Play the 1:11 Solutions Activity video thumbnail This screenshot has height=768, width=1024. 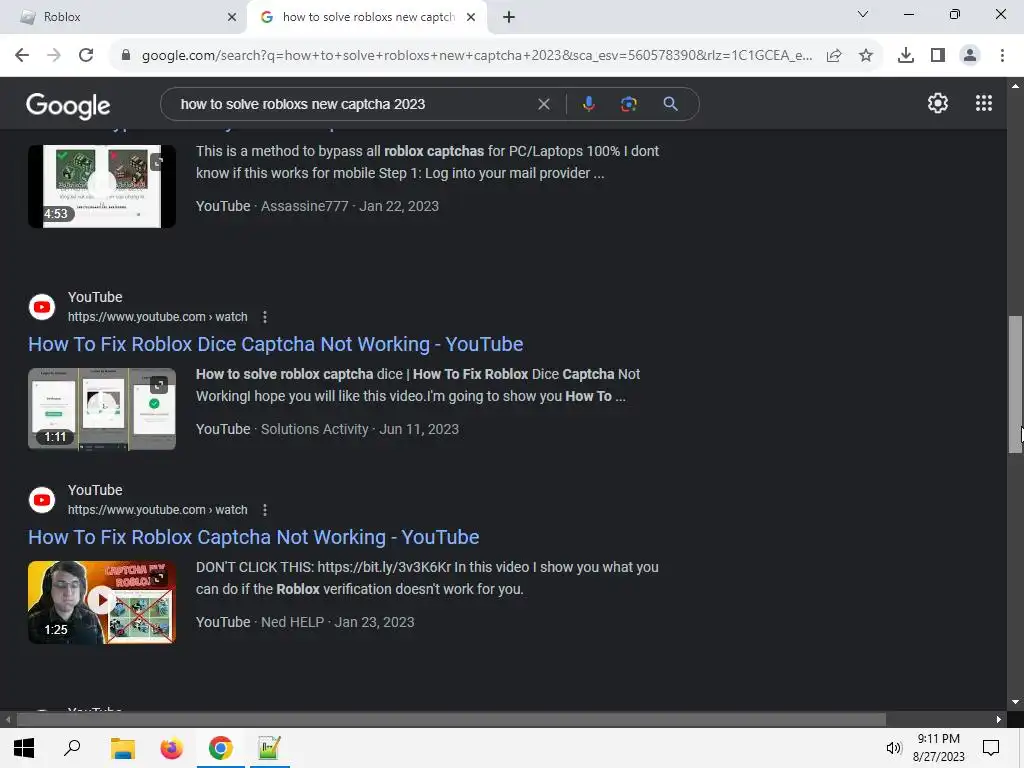(x=102, y=409)
